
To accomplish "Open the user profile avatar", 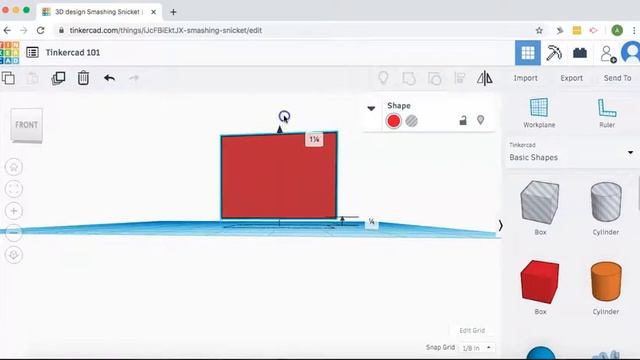I will 631,53.
